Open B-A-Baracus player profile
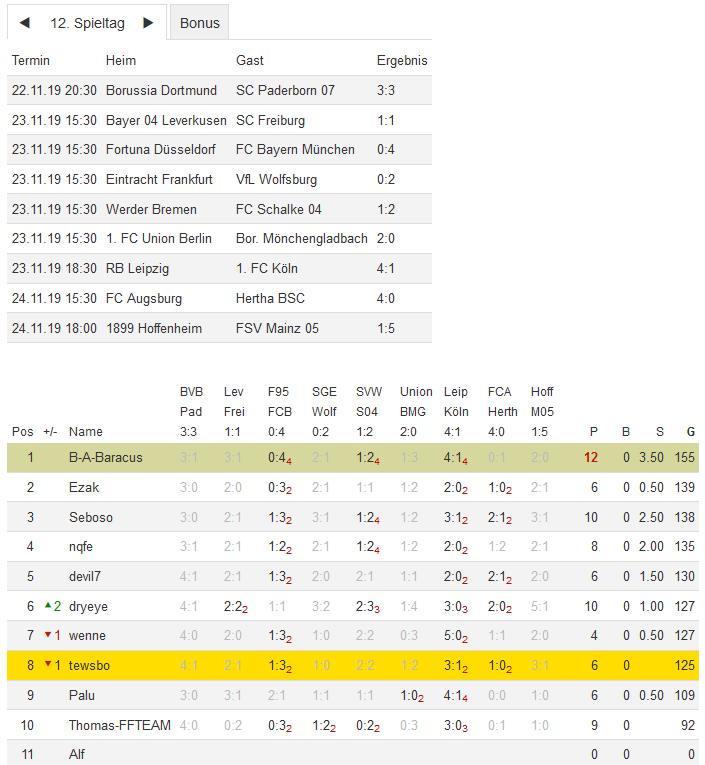The image size is (705, 765). pos(105,458)
